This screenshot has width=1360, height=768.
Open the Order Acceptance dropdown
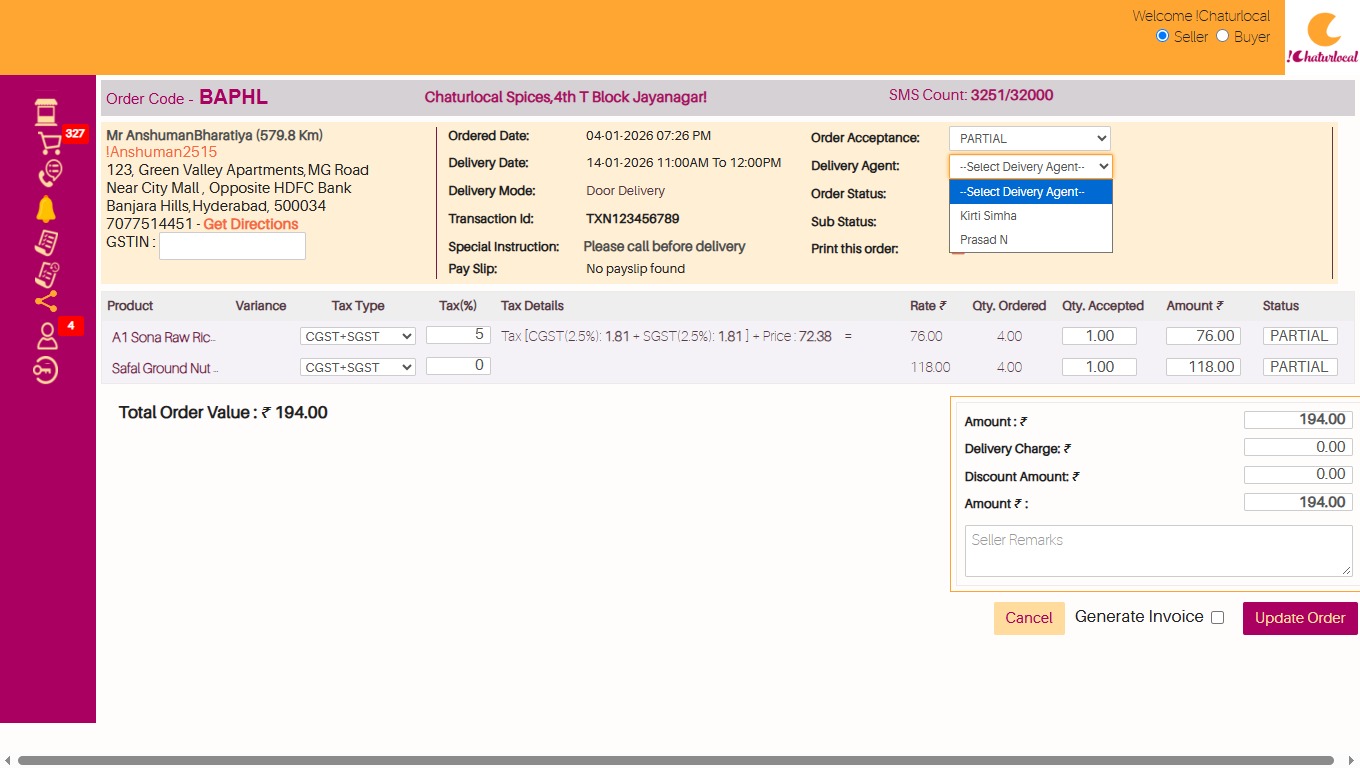(x=1030, y=138)
